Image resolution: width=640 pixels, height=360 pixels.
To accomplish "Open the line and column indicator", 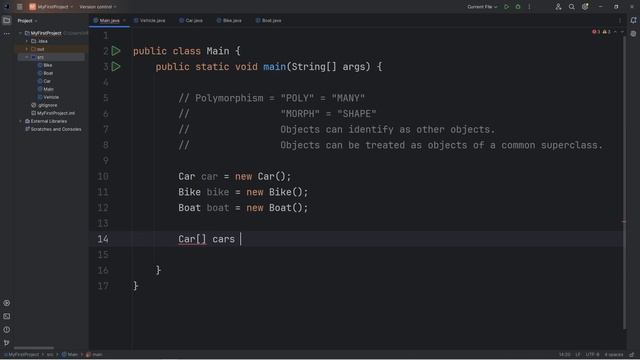I will coord(564,355).
